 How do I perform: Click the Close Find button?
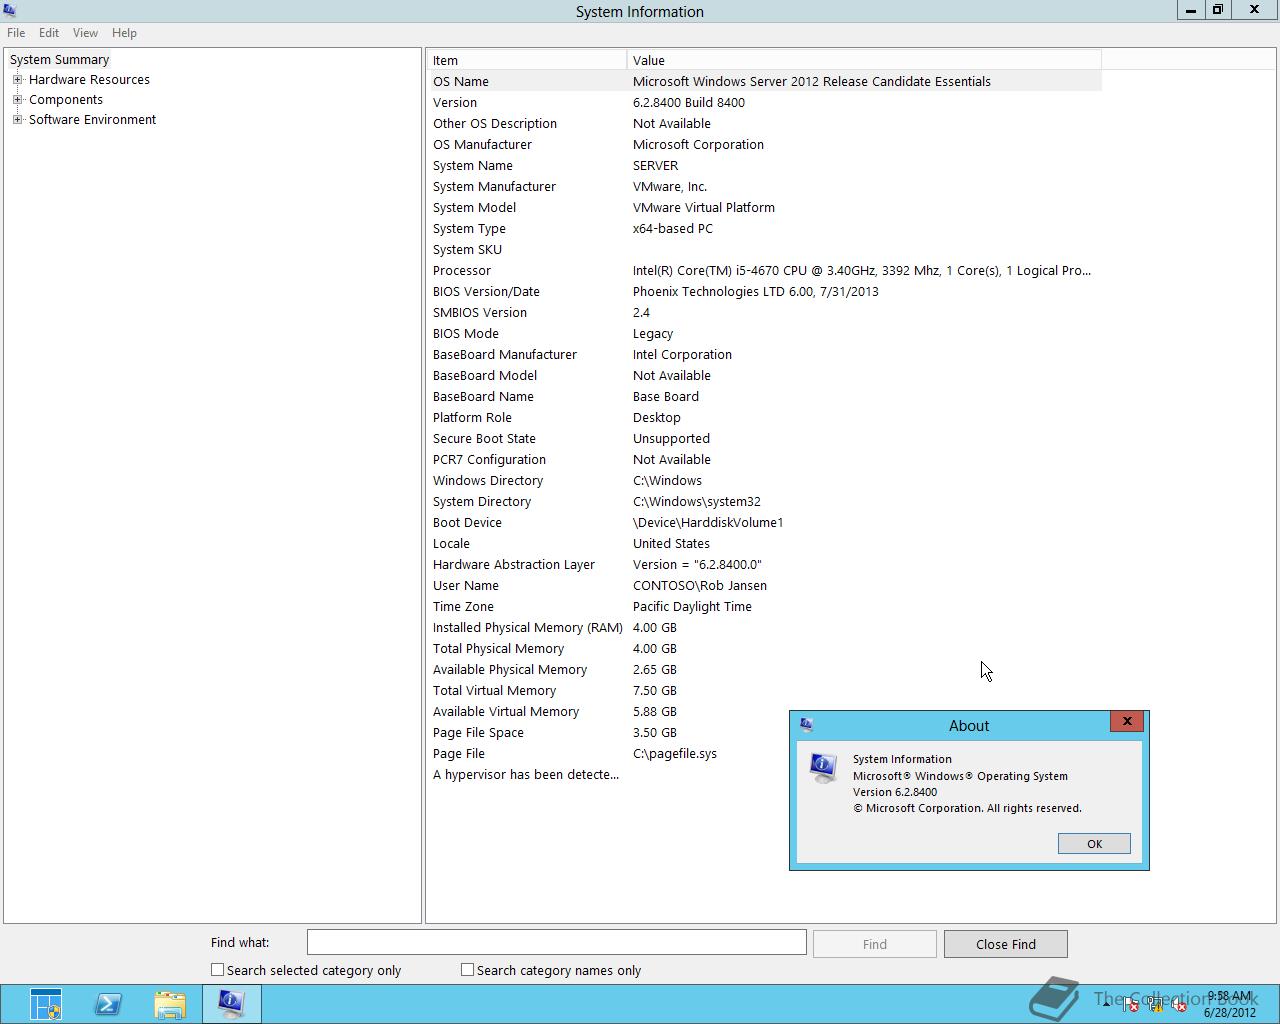(x=1006, y=944)
